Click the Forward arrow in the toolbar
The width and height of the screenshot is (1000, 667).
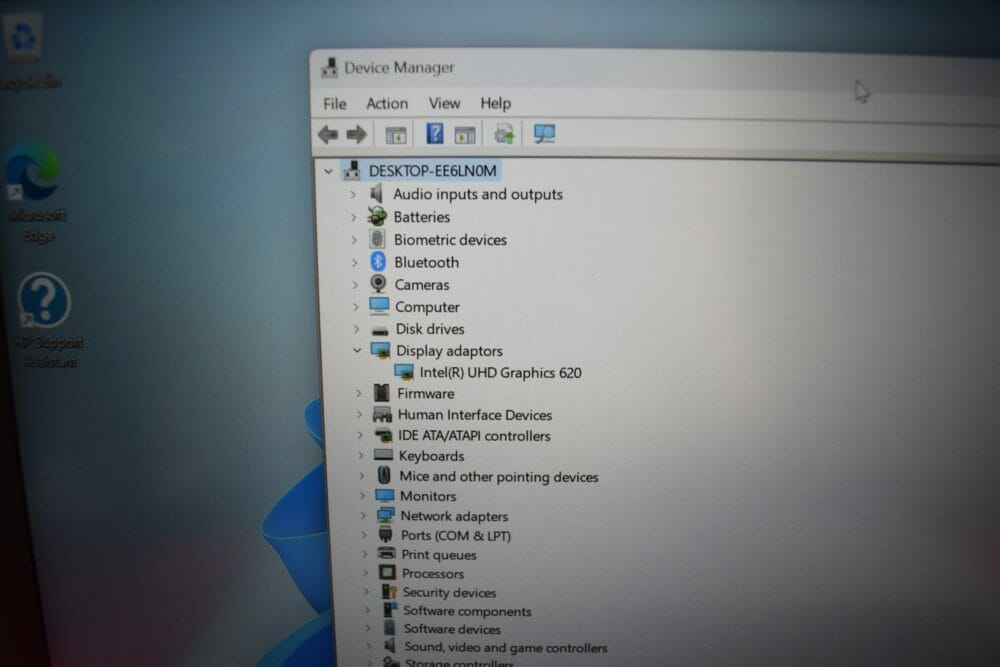[357, 135]
